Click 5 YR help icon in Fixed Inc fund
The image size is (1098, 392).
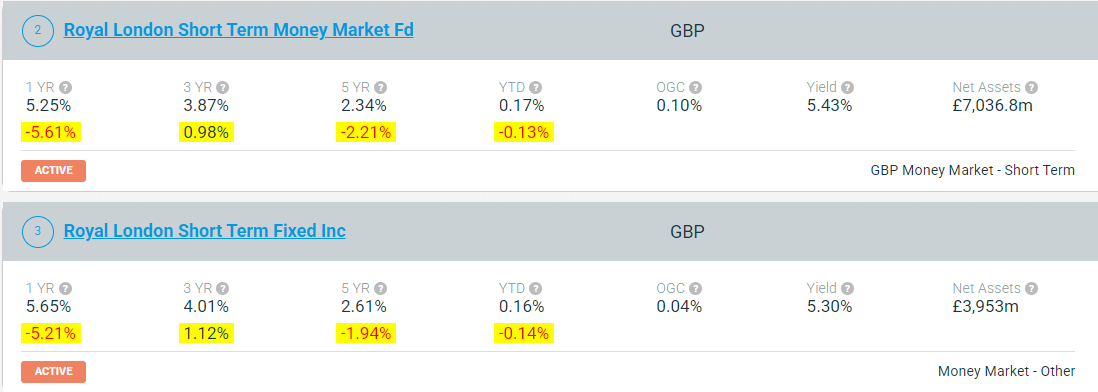(380, 288)
